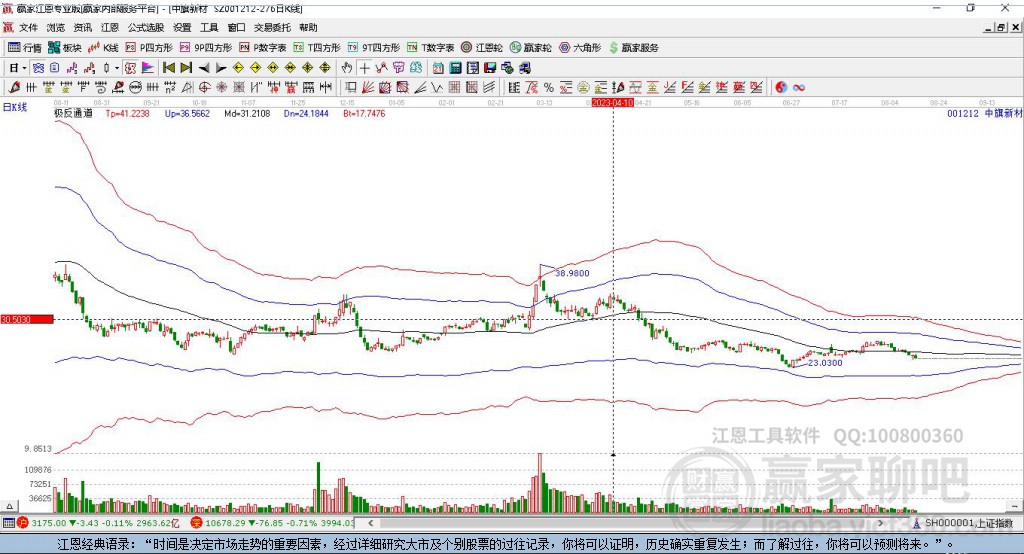1024x554 pixels.
Task: Click the black right arrow icon
Action: 221,68
